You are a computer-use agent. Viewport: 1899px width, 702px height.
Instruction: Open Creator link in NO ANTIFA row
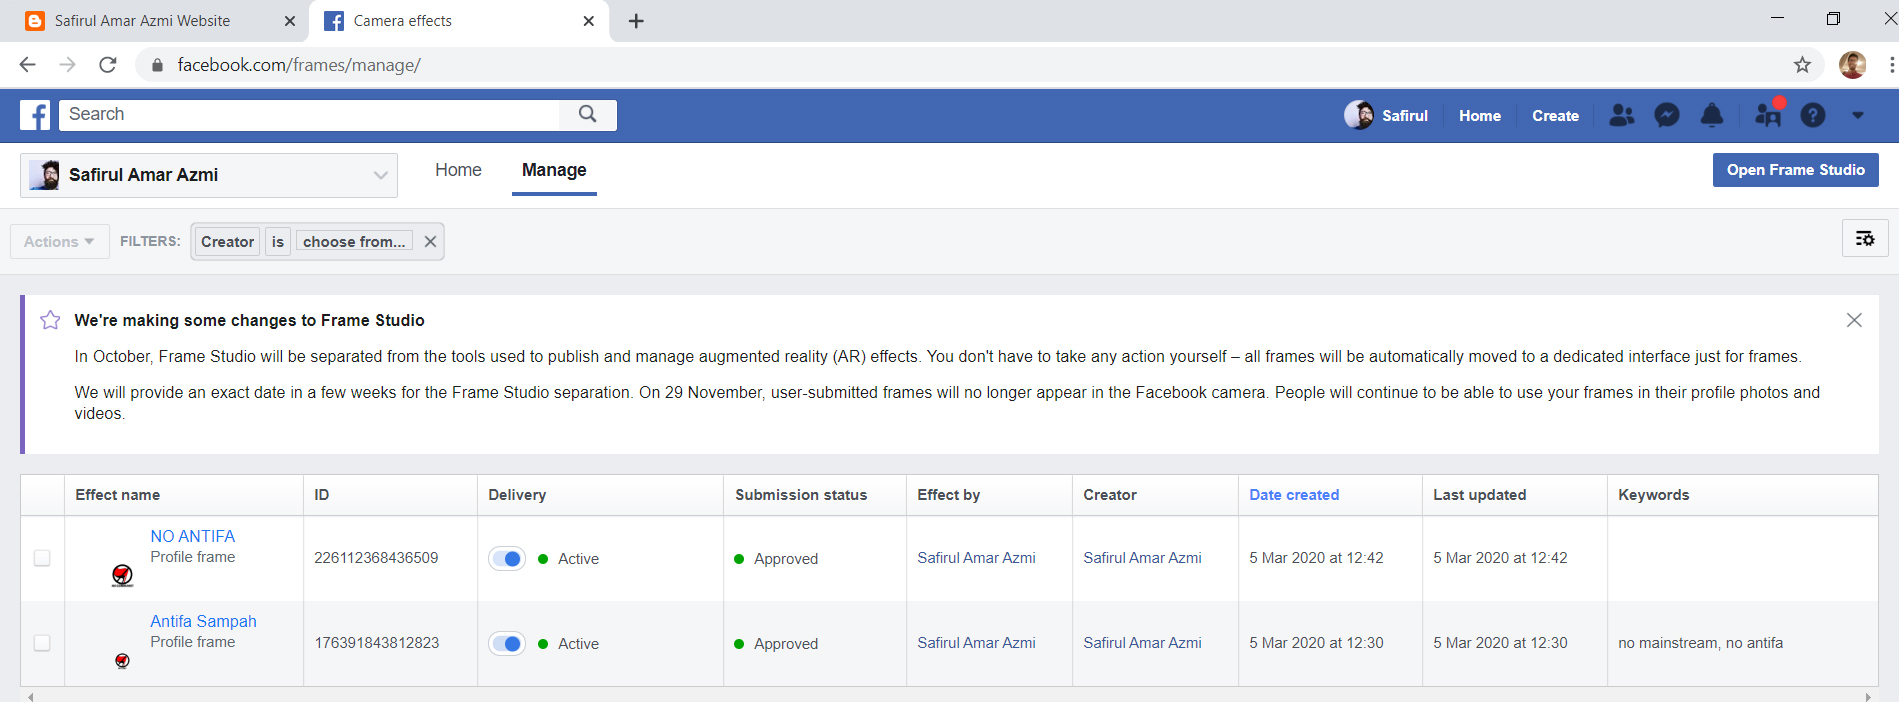pyautogui.click(x=1142, y=558)
